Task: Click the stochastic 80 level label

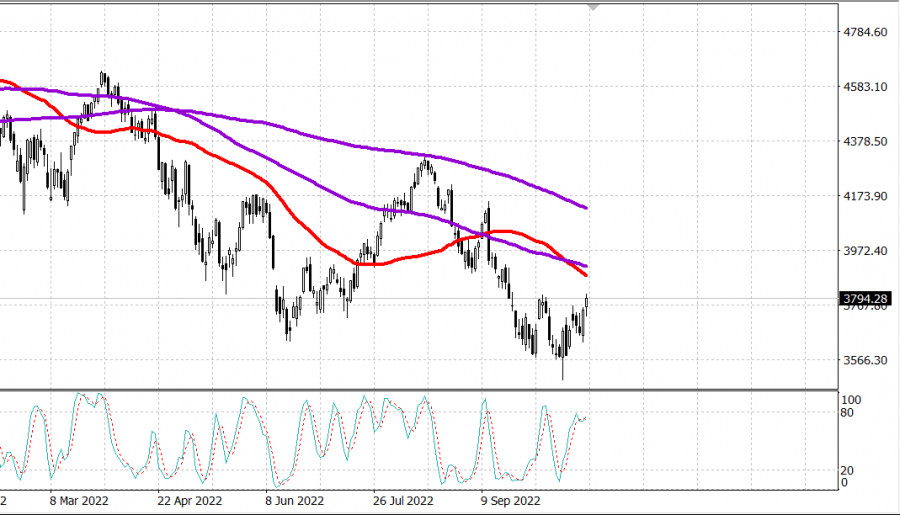Action: [x=846, y=412]
